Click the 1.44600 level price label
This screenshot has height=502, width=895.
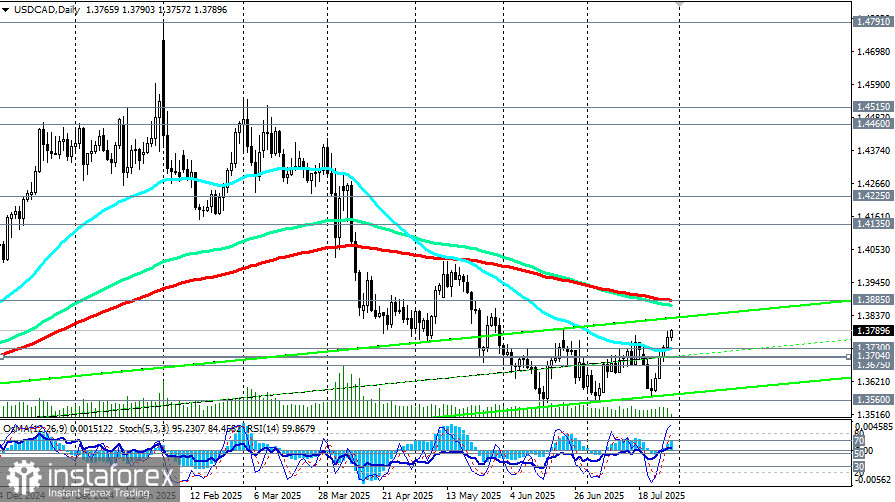click(x=873, y=123)
